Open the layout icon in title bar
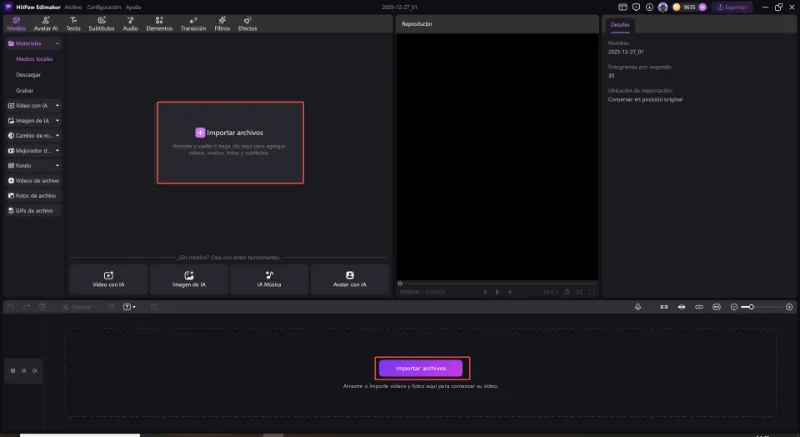Viewport: 800px width, 437px height. coord(622,7)
